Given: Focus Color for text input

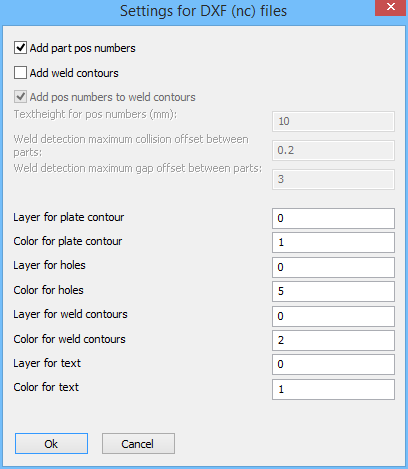Looking at the screenshot, I should pos(333,389).
